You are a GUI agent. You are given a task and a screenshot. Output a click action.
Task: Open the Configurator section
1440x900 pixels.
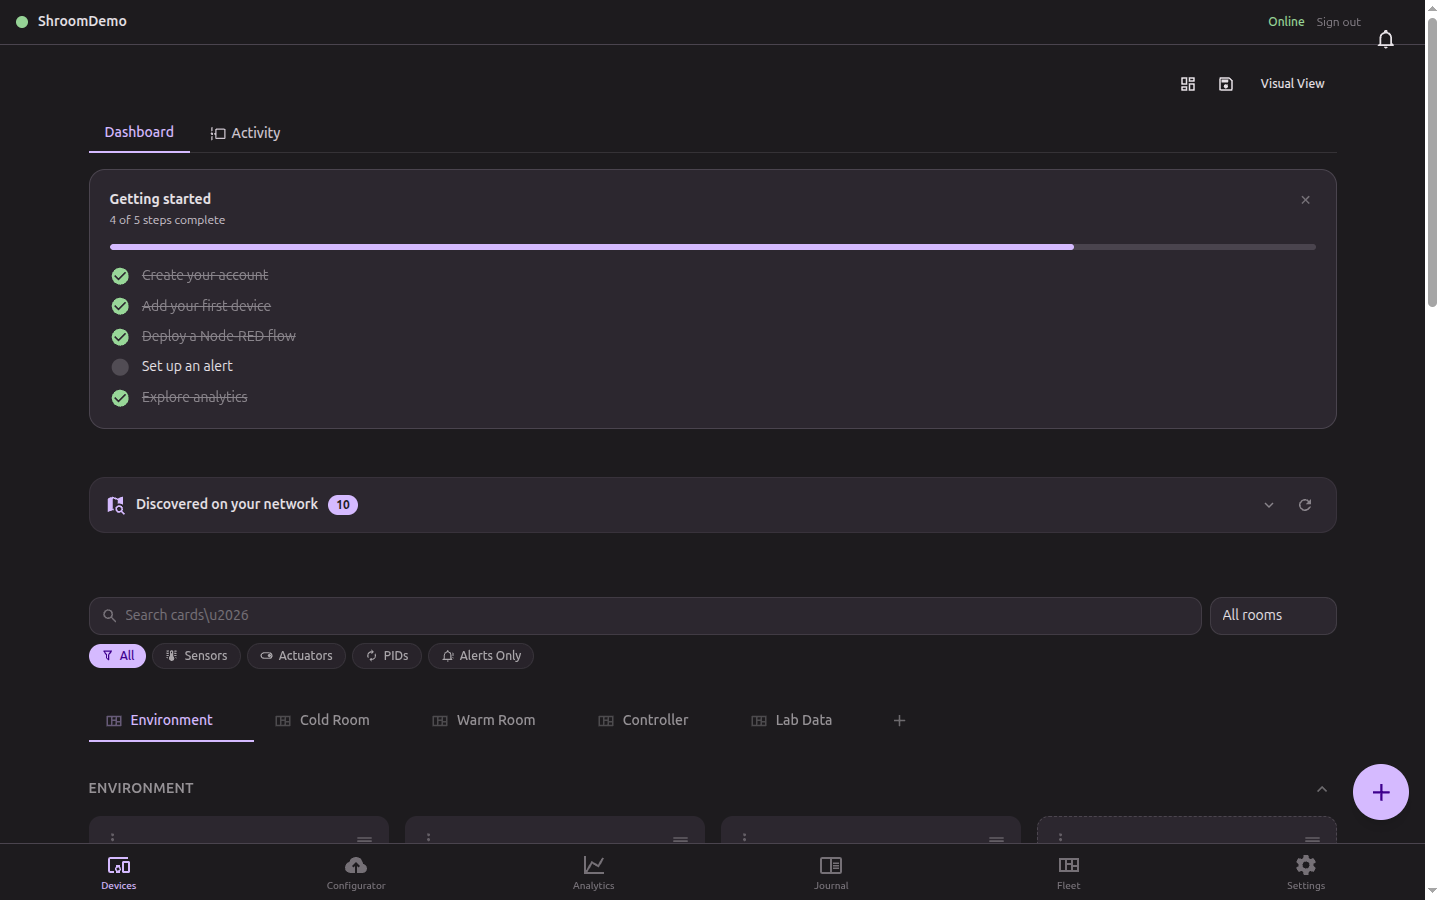tap(355, 871)
